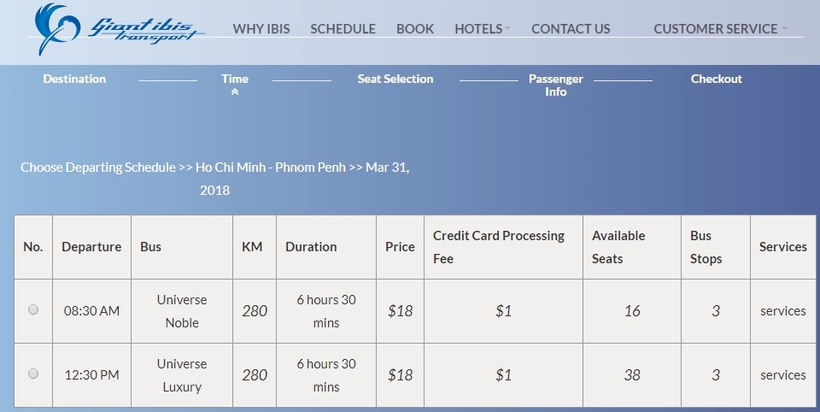Jump to the Passenger Info step

(555, 85)
